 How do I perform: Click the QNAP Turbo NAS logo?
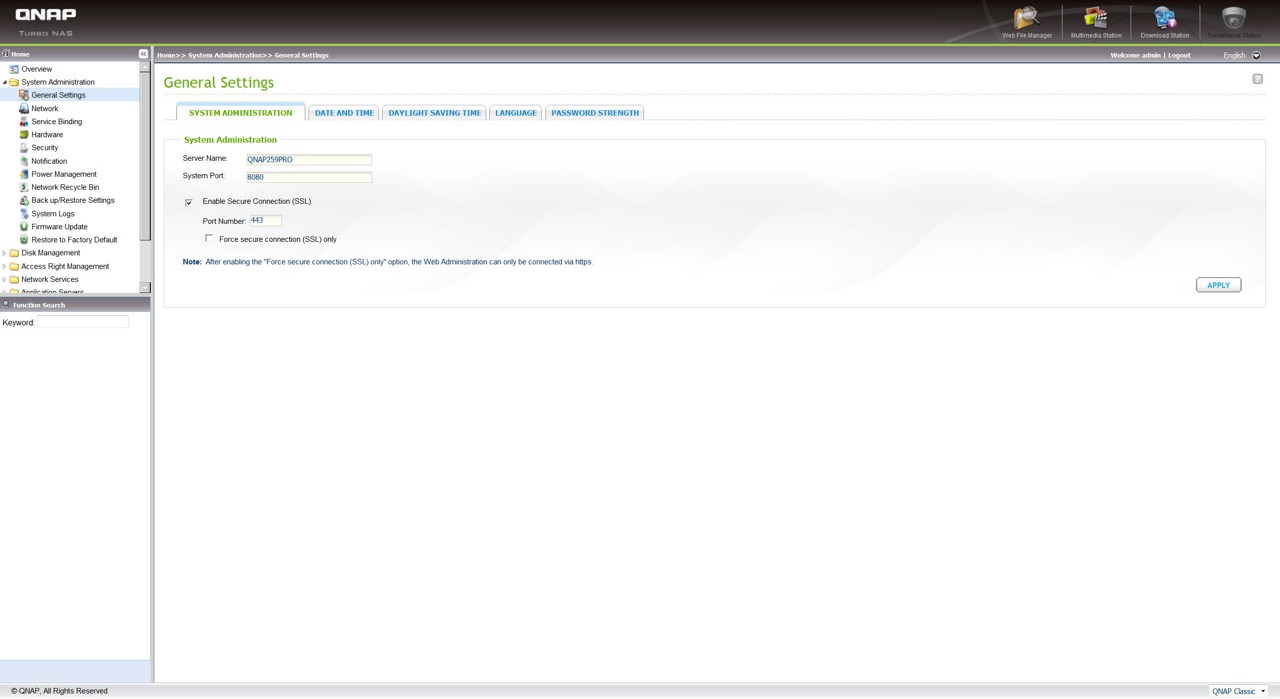coord(46,22)
